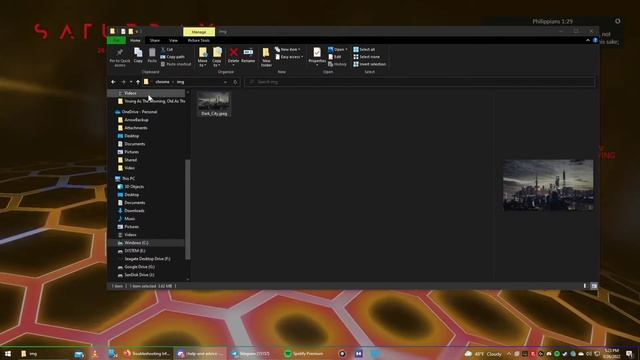Image resolution: width=640 pixels, height=360 pixels.
Task: Click the navigation pane vertical scrollbar
Action: tap(188, 209)
